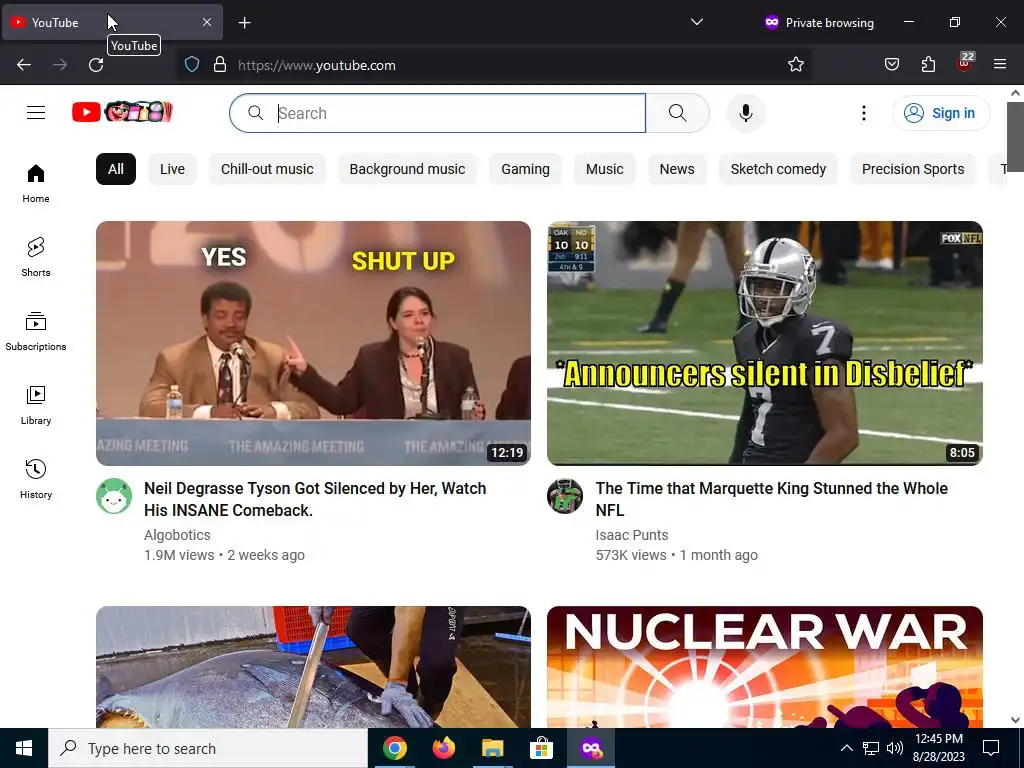Open Library in the sidebar
The height and width of the screenshot is (768, 1024).
point(36,406)
